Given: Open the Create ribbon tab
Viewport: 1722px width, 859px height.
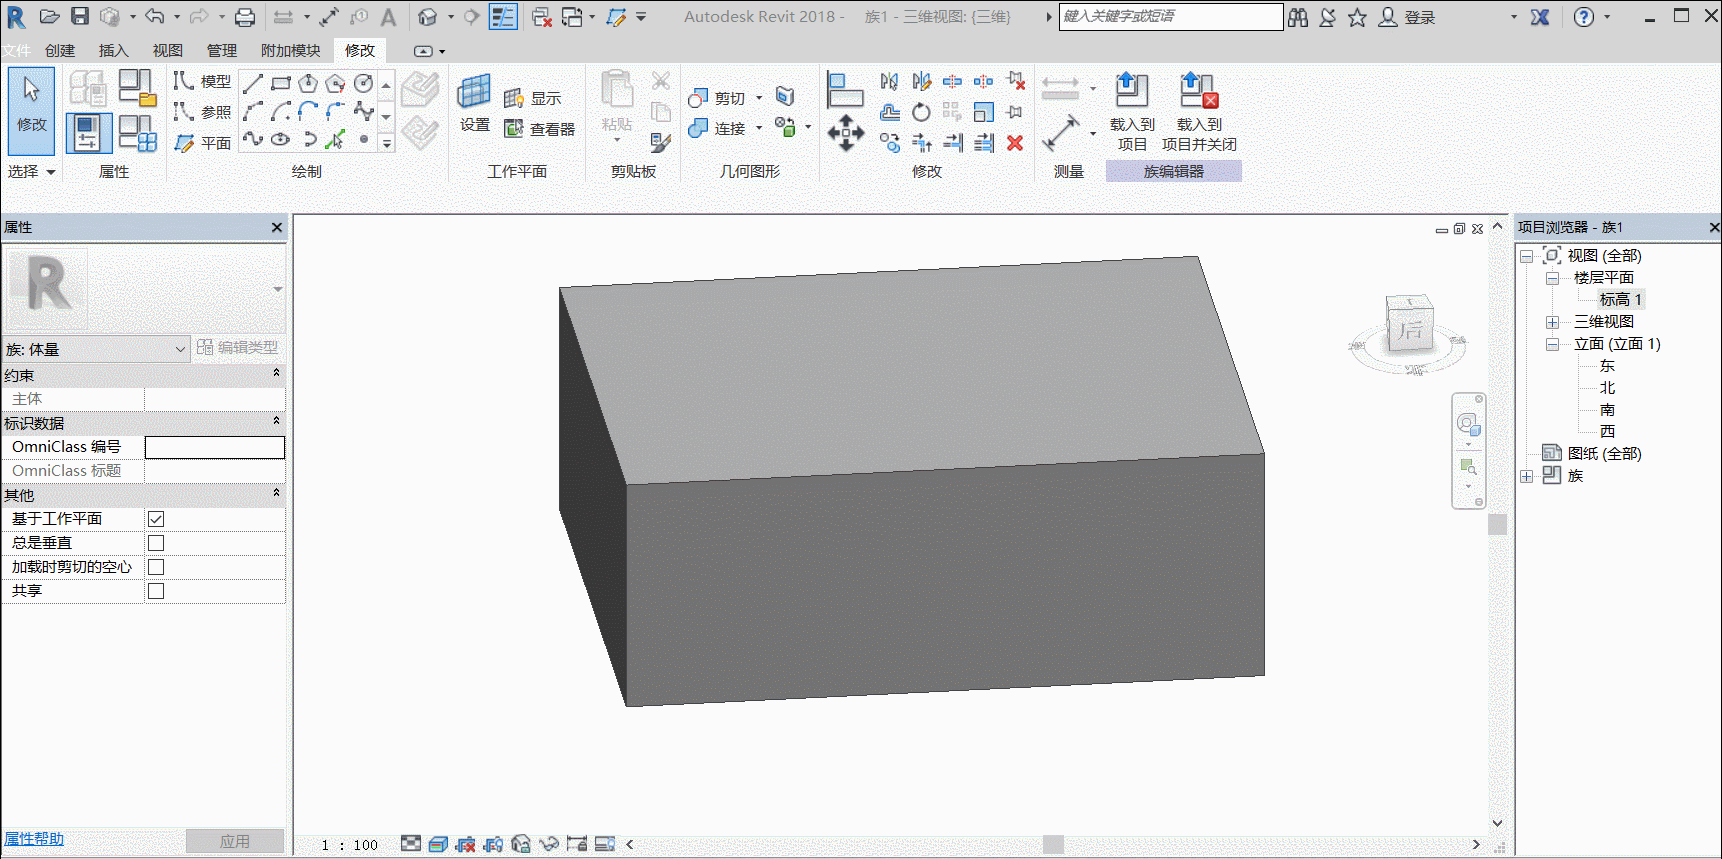Looking at the screenshot, I should (60, 50).
